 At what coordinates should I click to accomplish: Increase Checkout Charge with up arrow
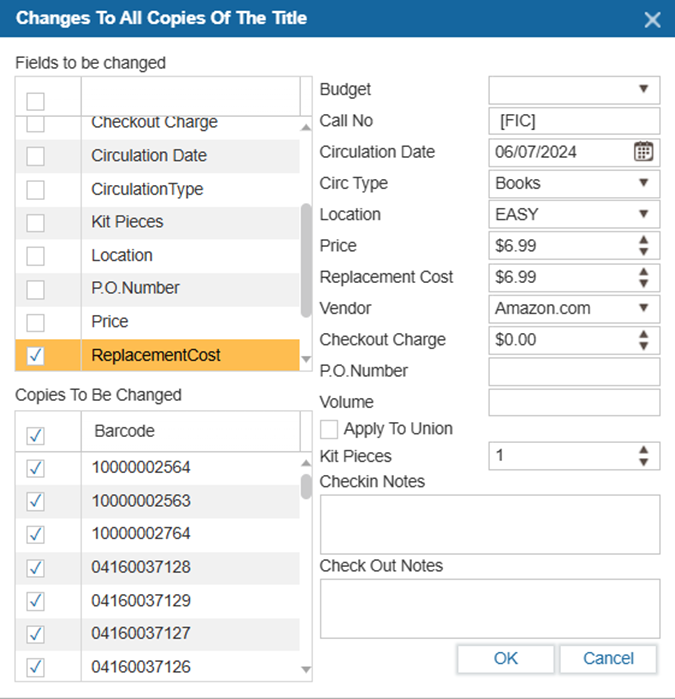point(643,333)
